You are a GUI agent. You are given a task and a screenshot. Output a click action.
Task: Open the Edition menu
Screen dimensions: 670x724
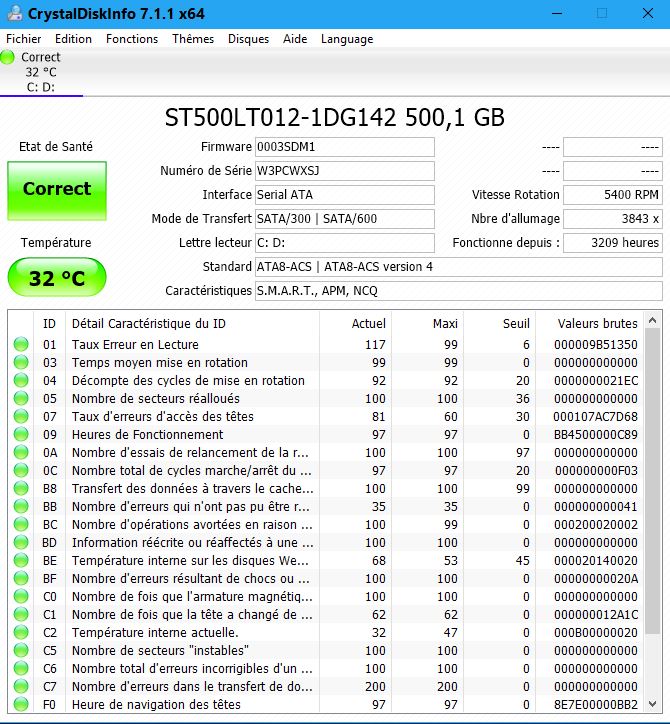click(73, 39)
